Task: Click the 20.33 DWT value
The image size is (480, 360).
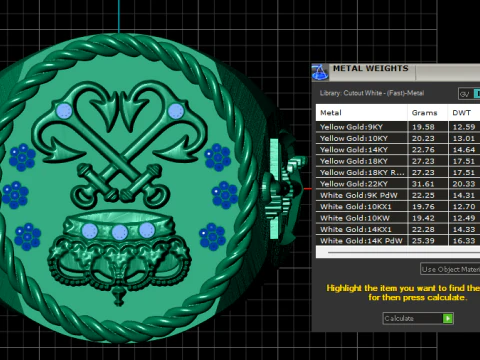Action: tap(464, 184)
